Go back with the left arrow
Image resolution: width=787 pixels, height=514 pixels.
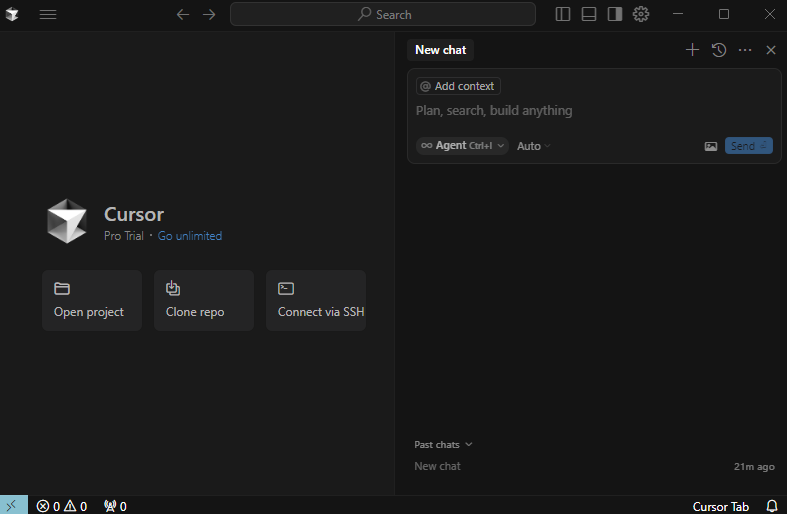183,15
